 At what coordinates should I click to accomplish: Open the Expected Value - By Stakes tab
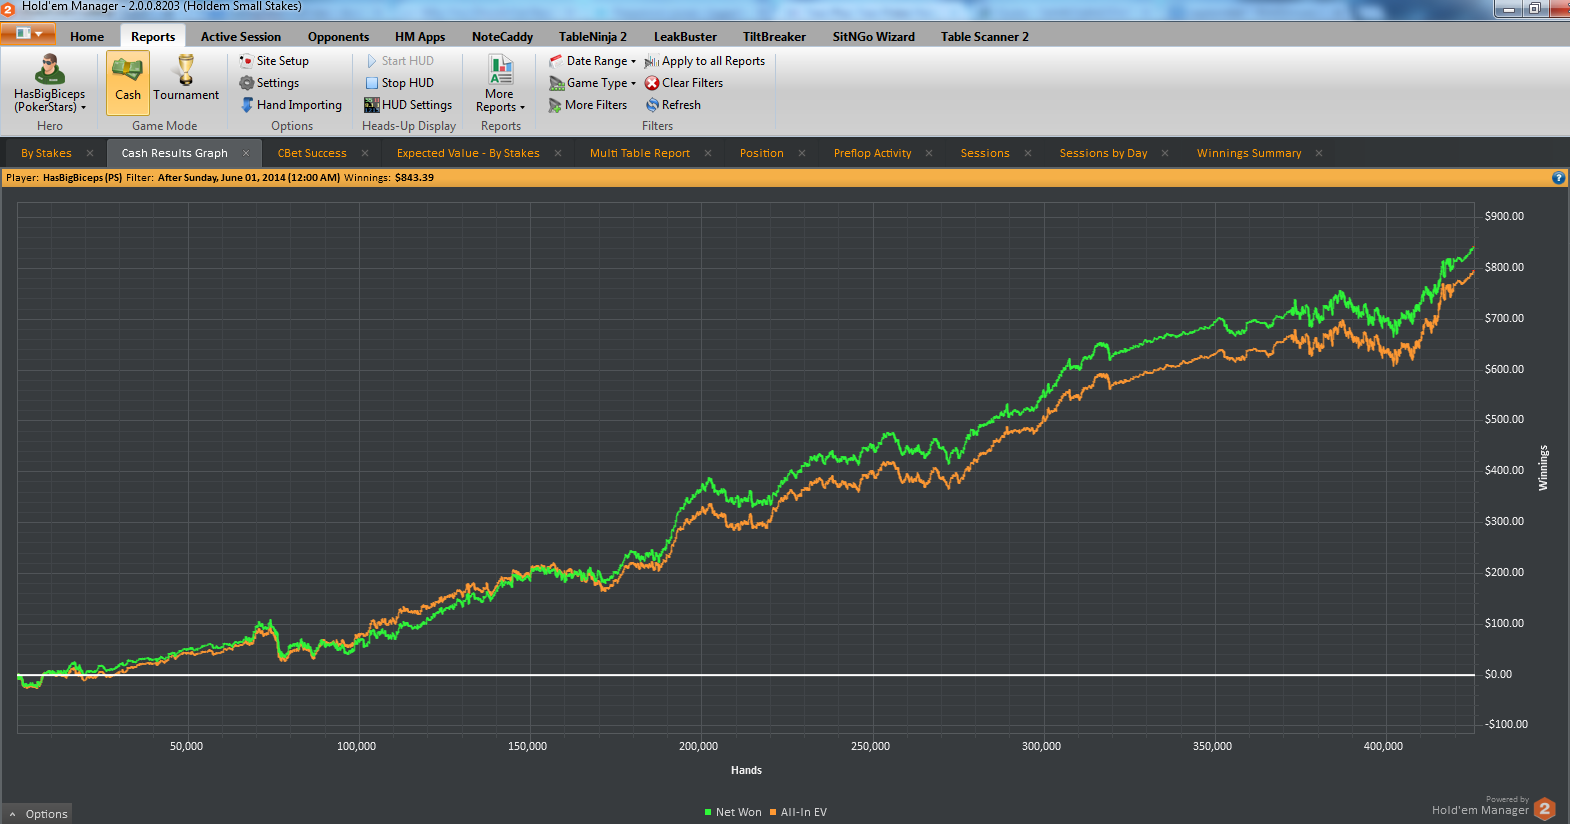pos(468,153)
